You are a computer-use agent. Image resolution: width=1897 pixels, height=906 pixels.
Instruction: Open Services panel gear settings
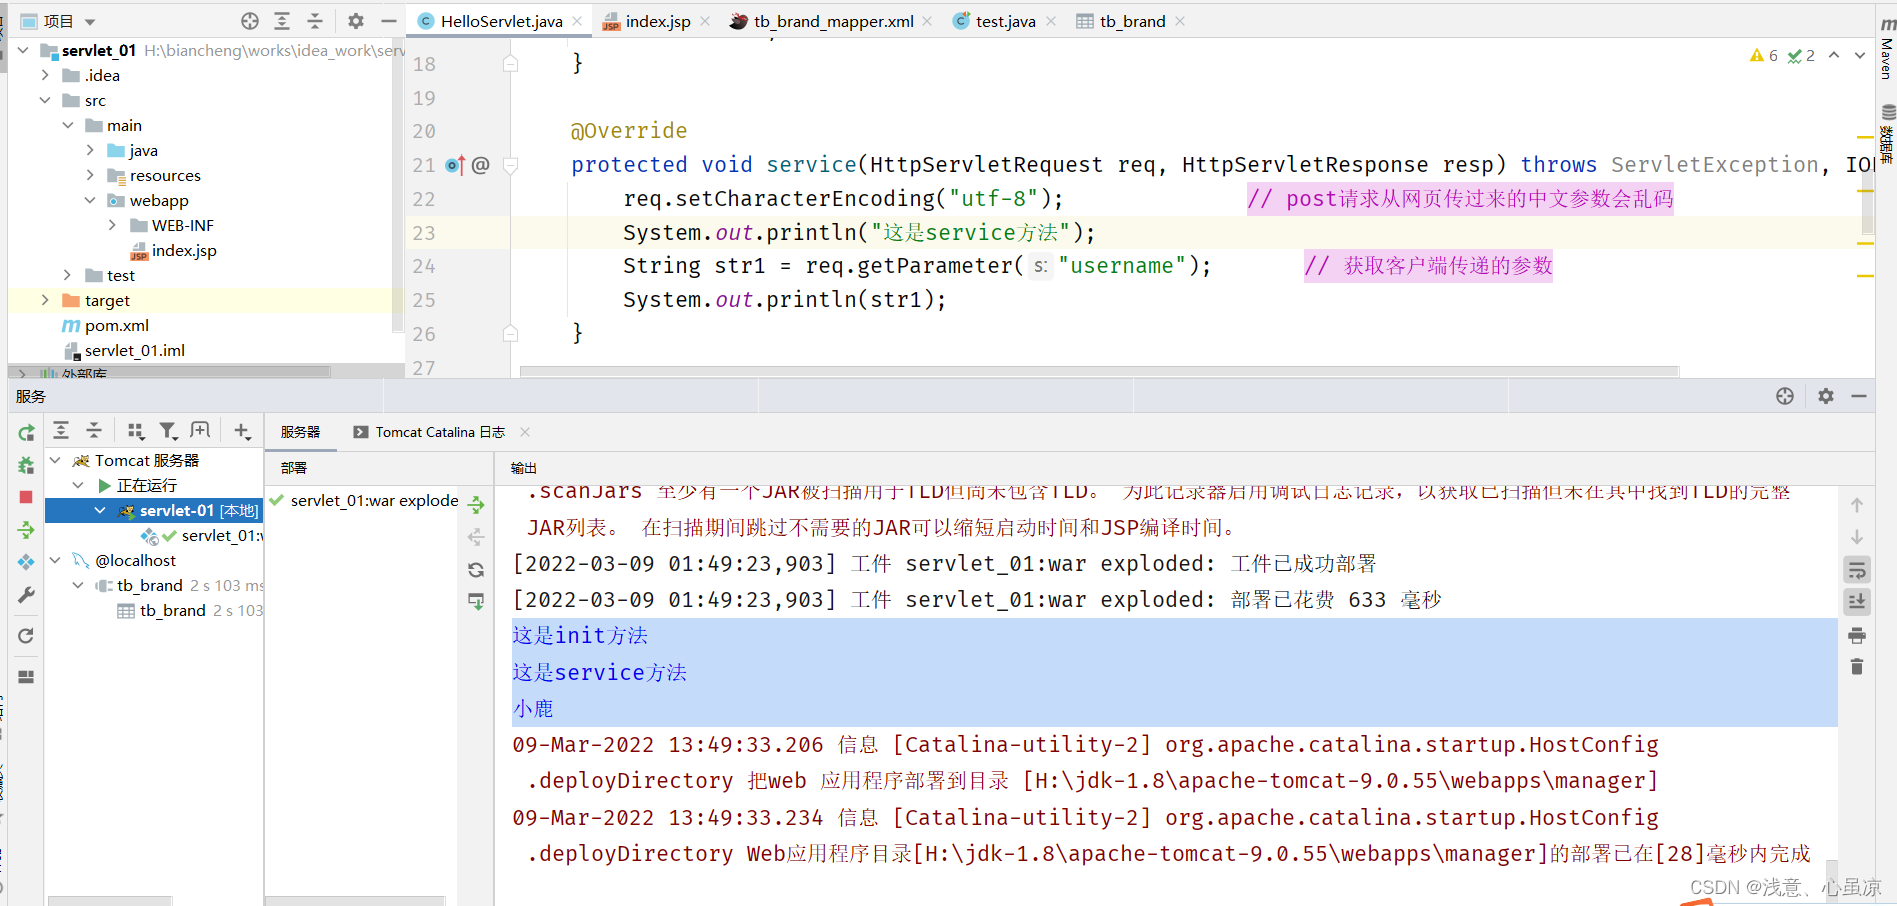click(x=1826, y=396)
